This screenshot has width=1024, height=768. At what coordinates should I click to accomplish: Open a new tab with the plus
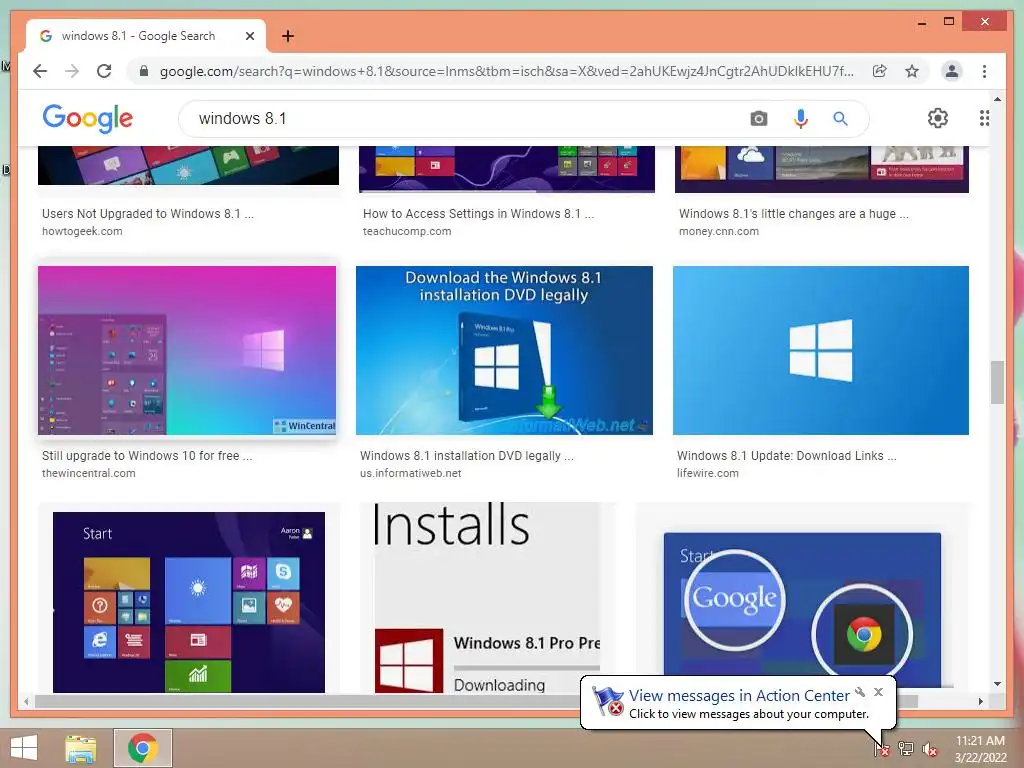(287, 36)
